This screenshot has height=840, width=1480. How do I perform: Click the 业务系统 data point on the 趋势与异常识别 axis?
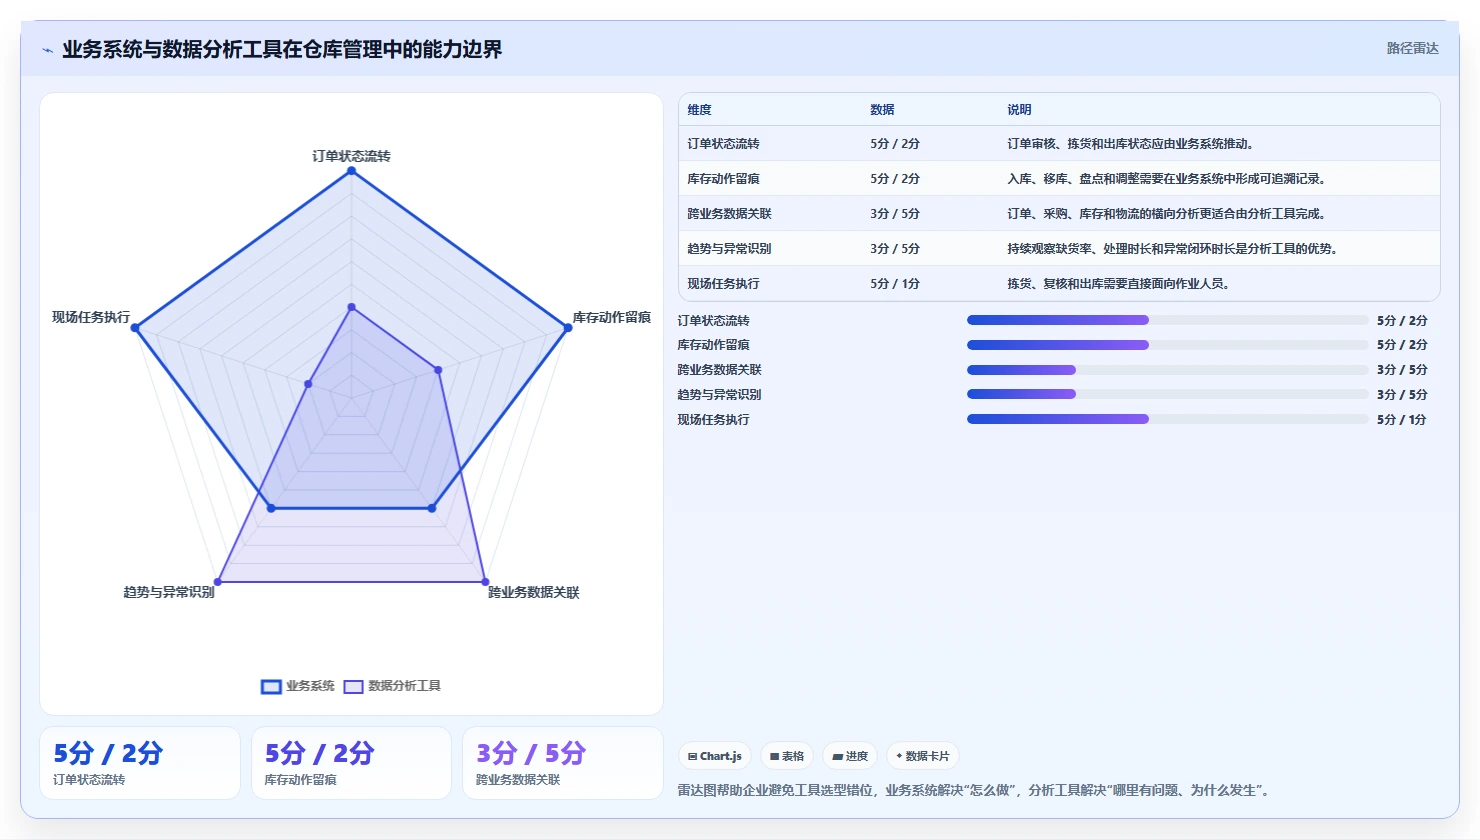[x=271, y=508]
